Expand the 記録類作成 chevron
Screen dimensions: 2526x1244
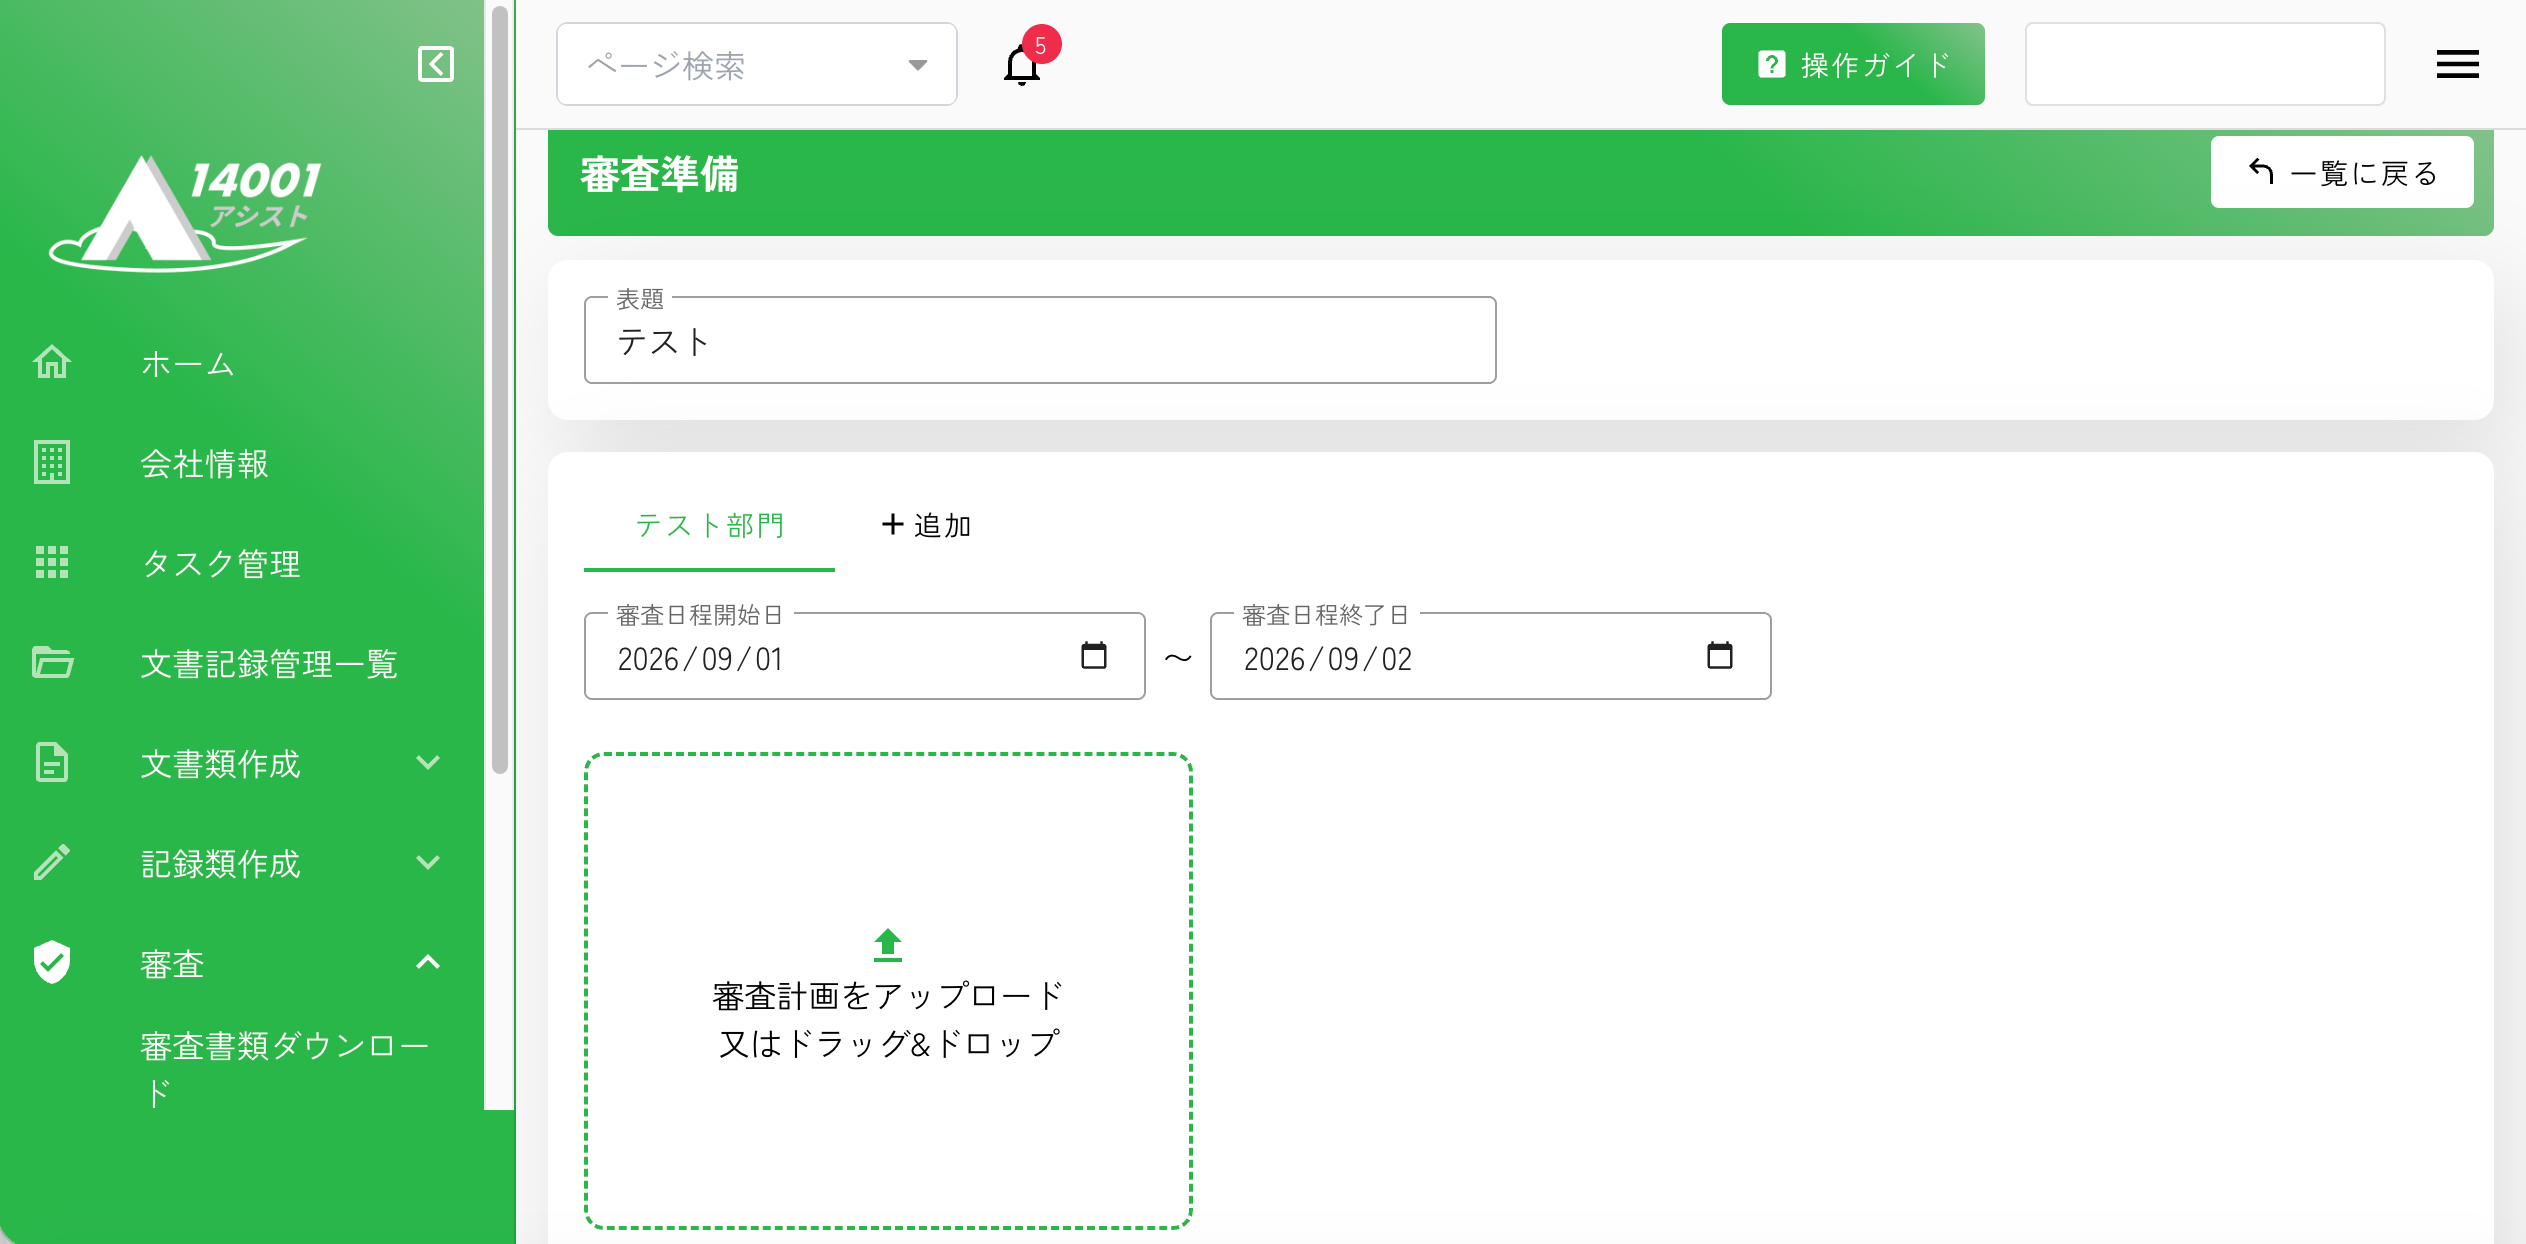(x=428, y=863)
